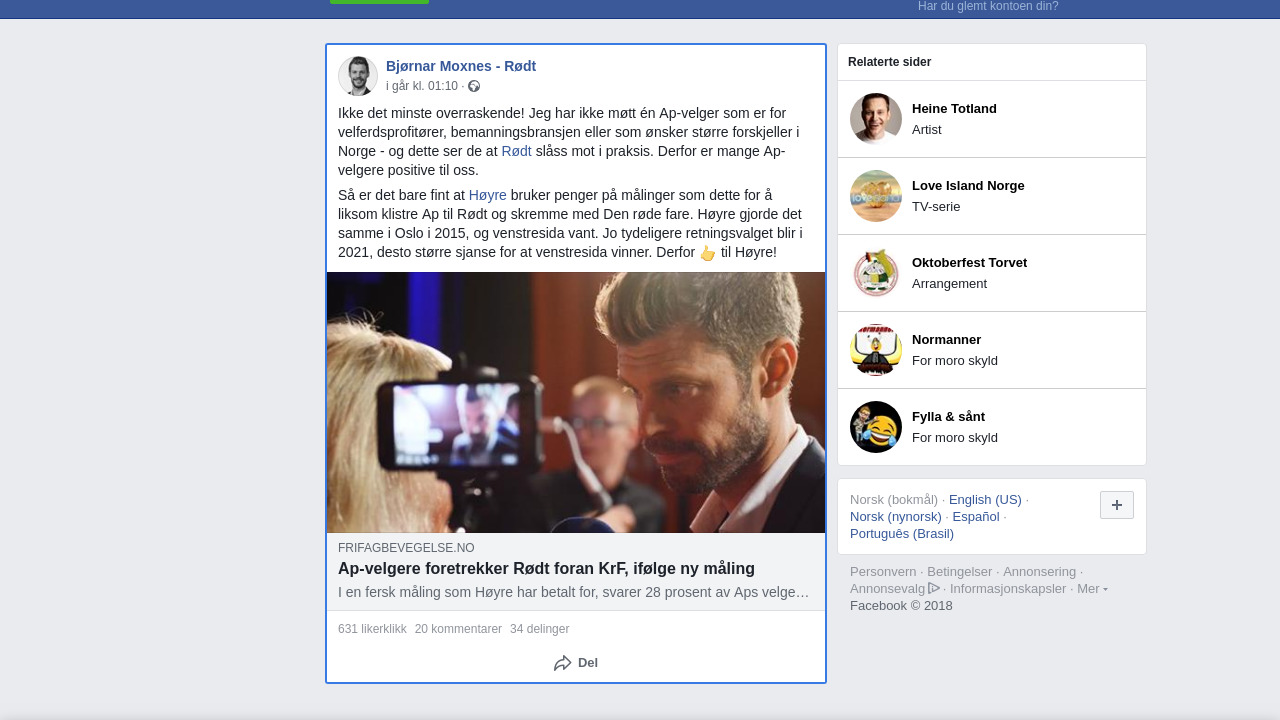The image size is (1280, 720).
Task: Open post timestamp i går kl. 01:10
Action: [x=422, y=87]
